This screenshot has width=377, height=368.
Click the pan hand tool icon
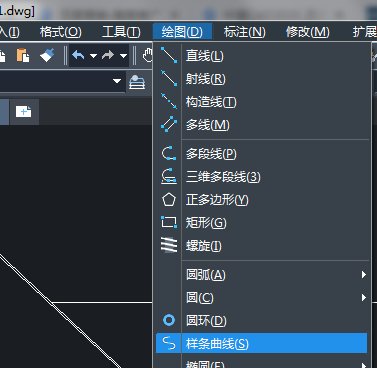[x=148, y=55]
